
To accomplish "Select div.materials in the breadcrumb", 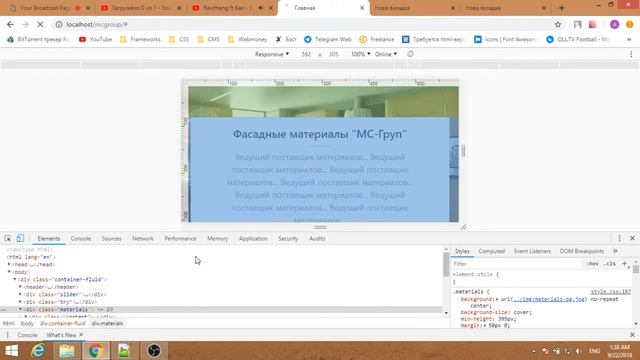I will click(107, 323).
